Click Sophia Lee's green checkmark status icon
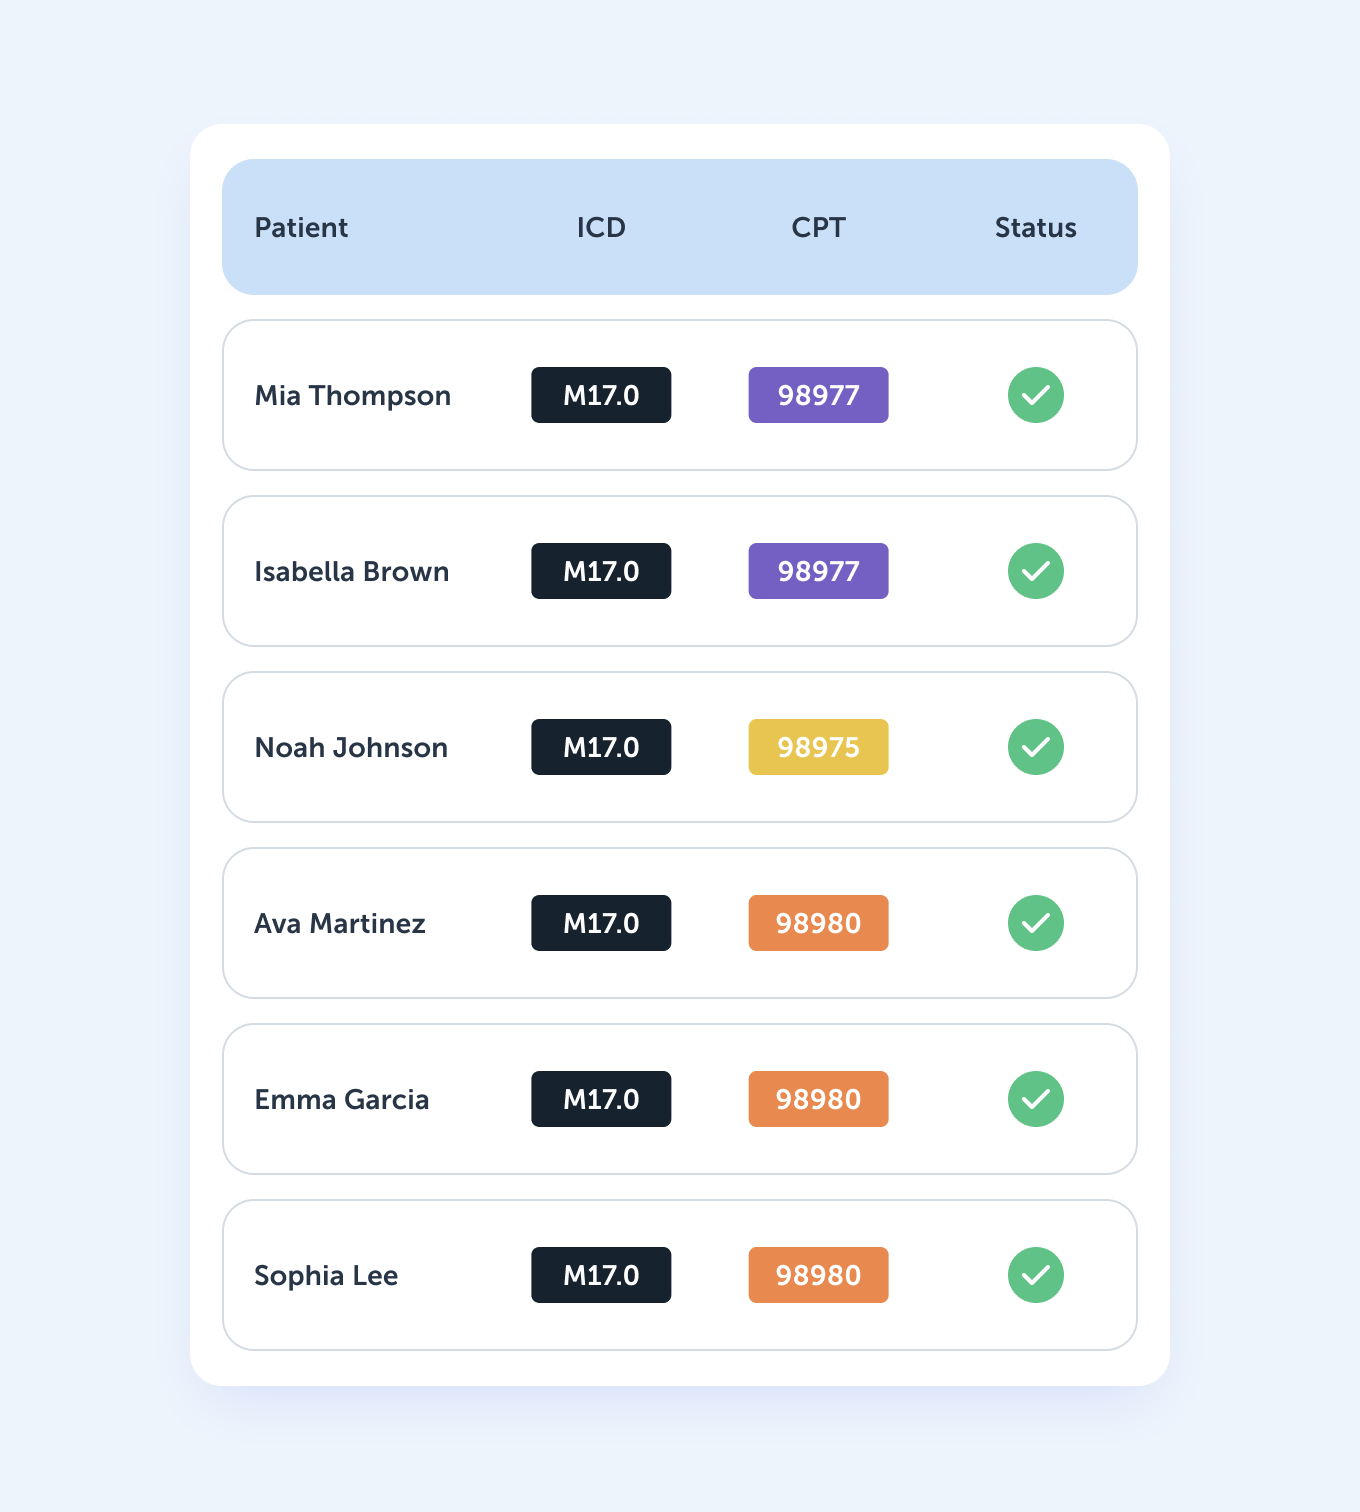The width and height of the screenshot is (1360, 1512). (x=1035, y=1275)
